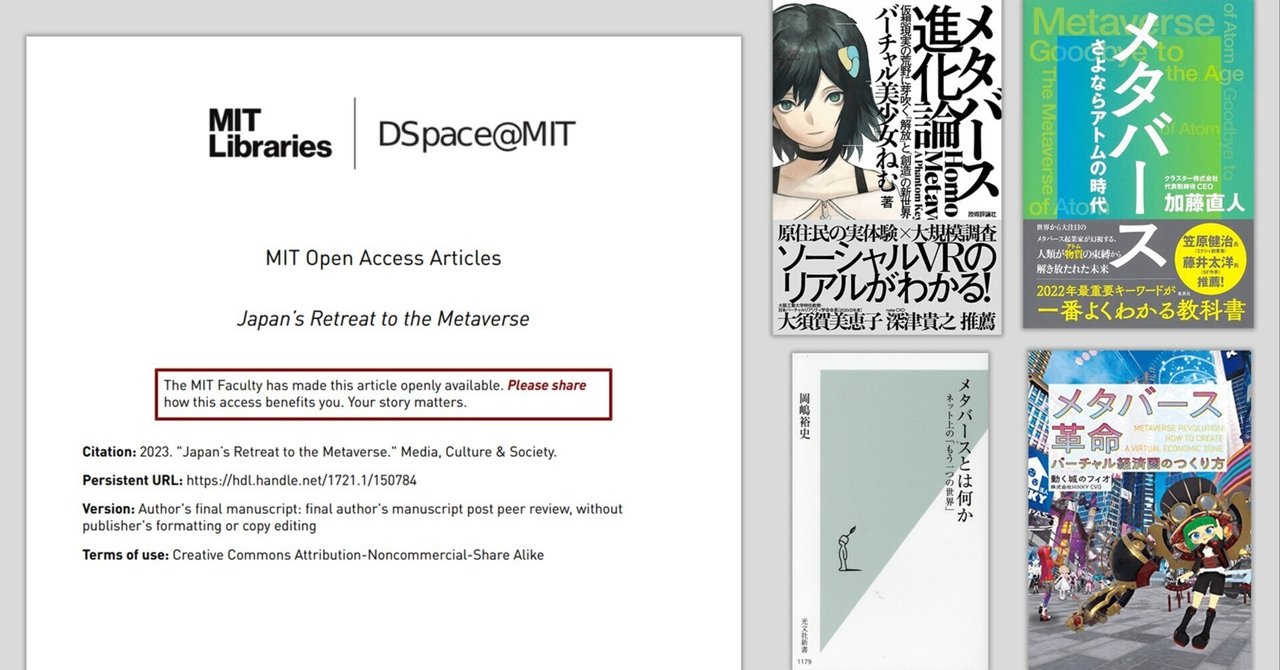The height and width of the screenshot is (670, 1280).
Task: Click the 'Version:' author's final manuscript text
Action: coord(352,517)
